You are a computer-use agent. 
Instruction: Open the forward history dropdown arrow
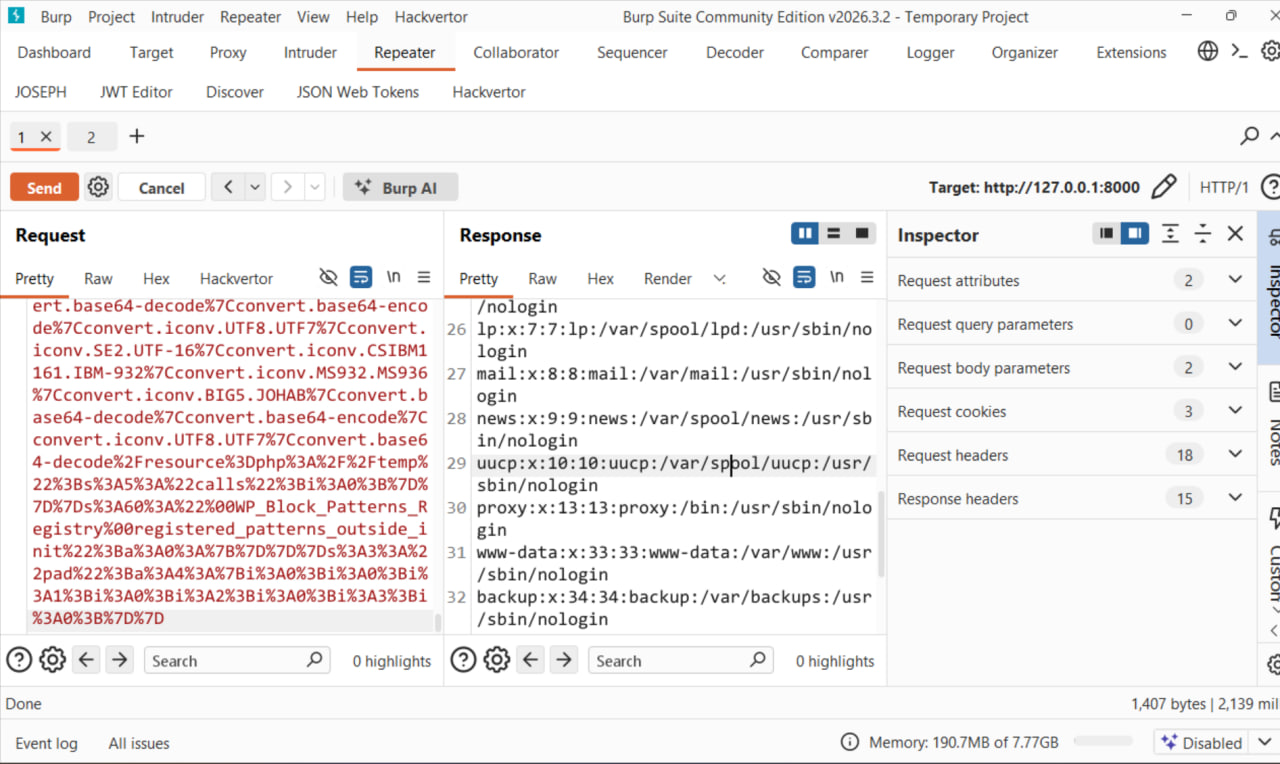click(x=315, y=187)
